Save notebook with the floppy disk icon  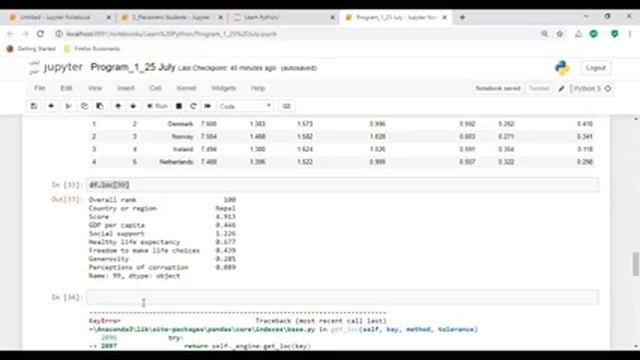[34, 106]
